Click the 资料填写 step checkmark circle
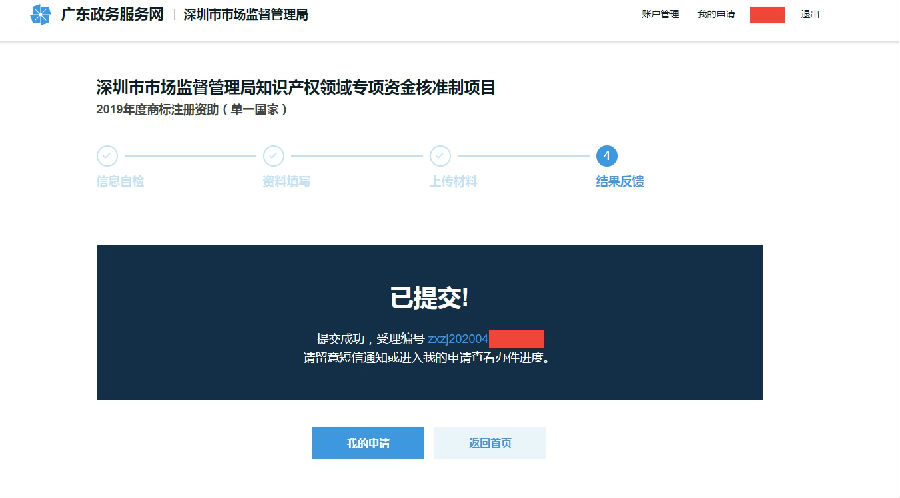 click(x=273, y=156)
